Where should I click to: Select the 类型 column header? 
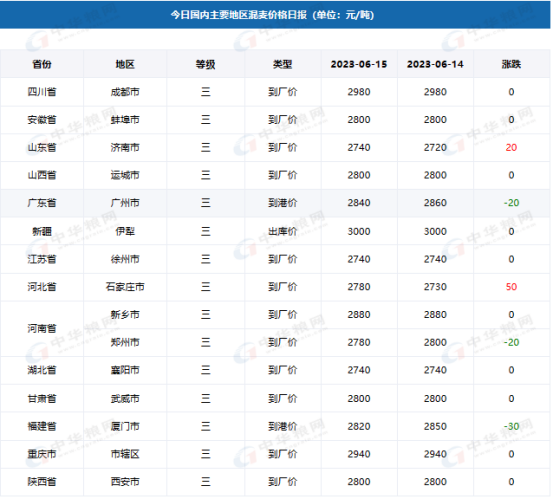(282, 64)
